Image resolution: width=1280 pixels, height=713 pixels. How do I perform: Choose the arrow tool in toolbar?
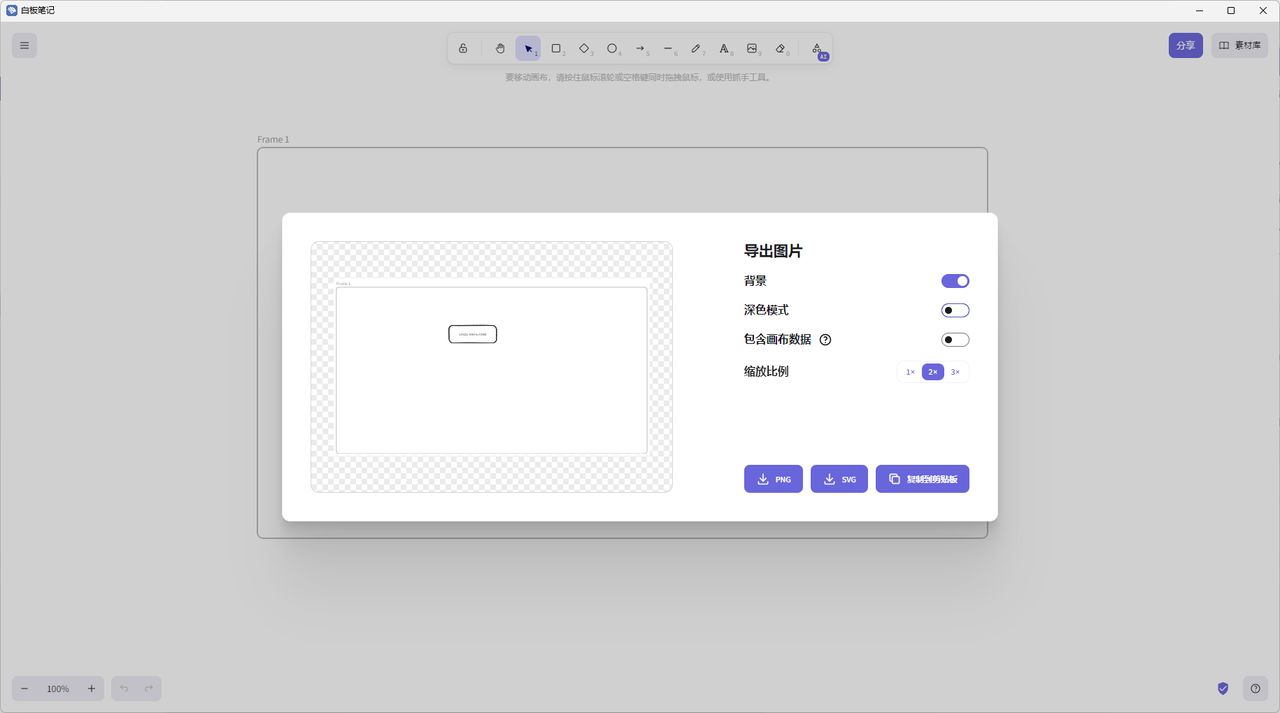[640, 48]
